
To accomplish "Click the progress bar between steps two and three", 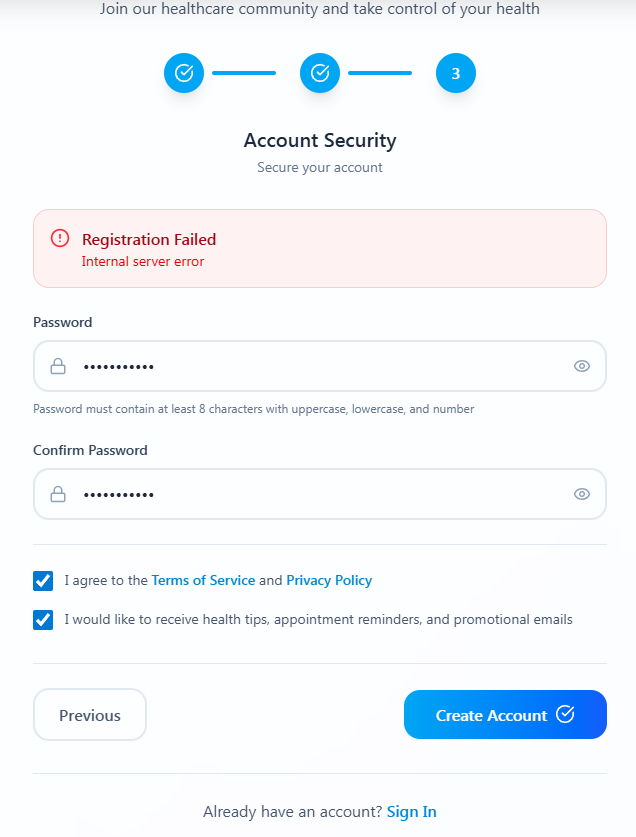I will [380, 73].
